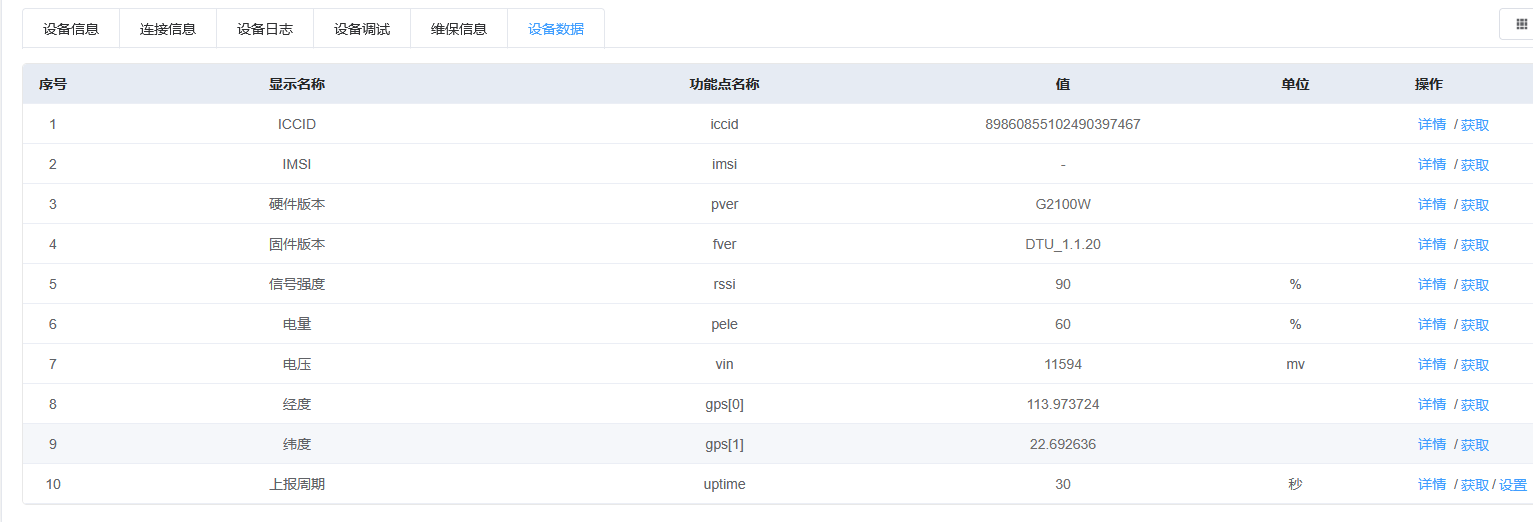Open 详情 for the 电量 row
The height and width of the screenshot is (522, 1533).
coord(1432,324)
